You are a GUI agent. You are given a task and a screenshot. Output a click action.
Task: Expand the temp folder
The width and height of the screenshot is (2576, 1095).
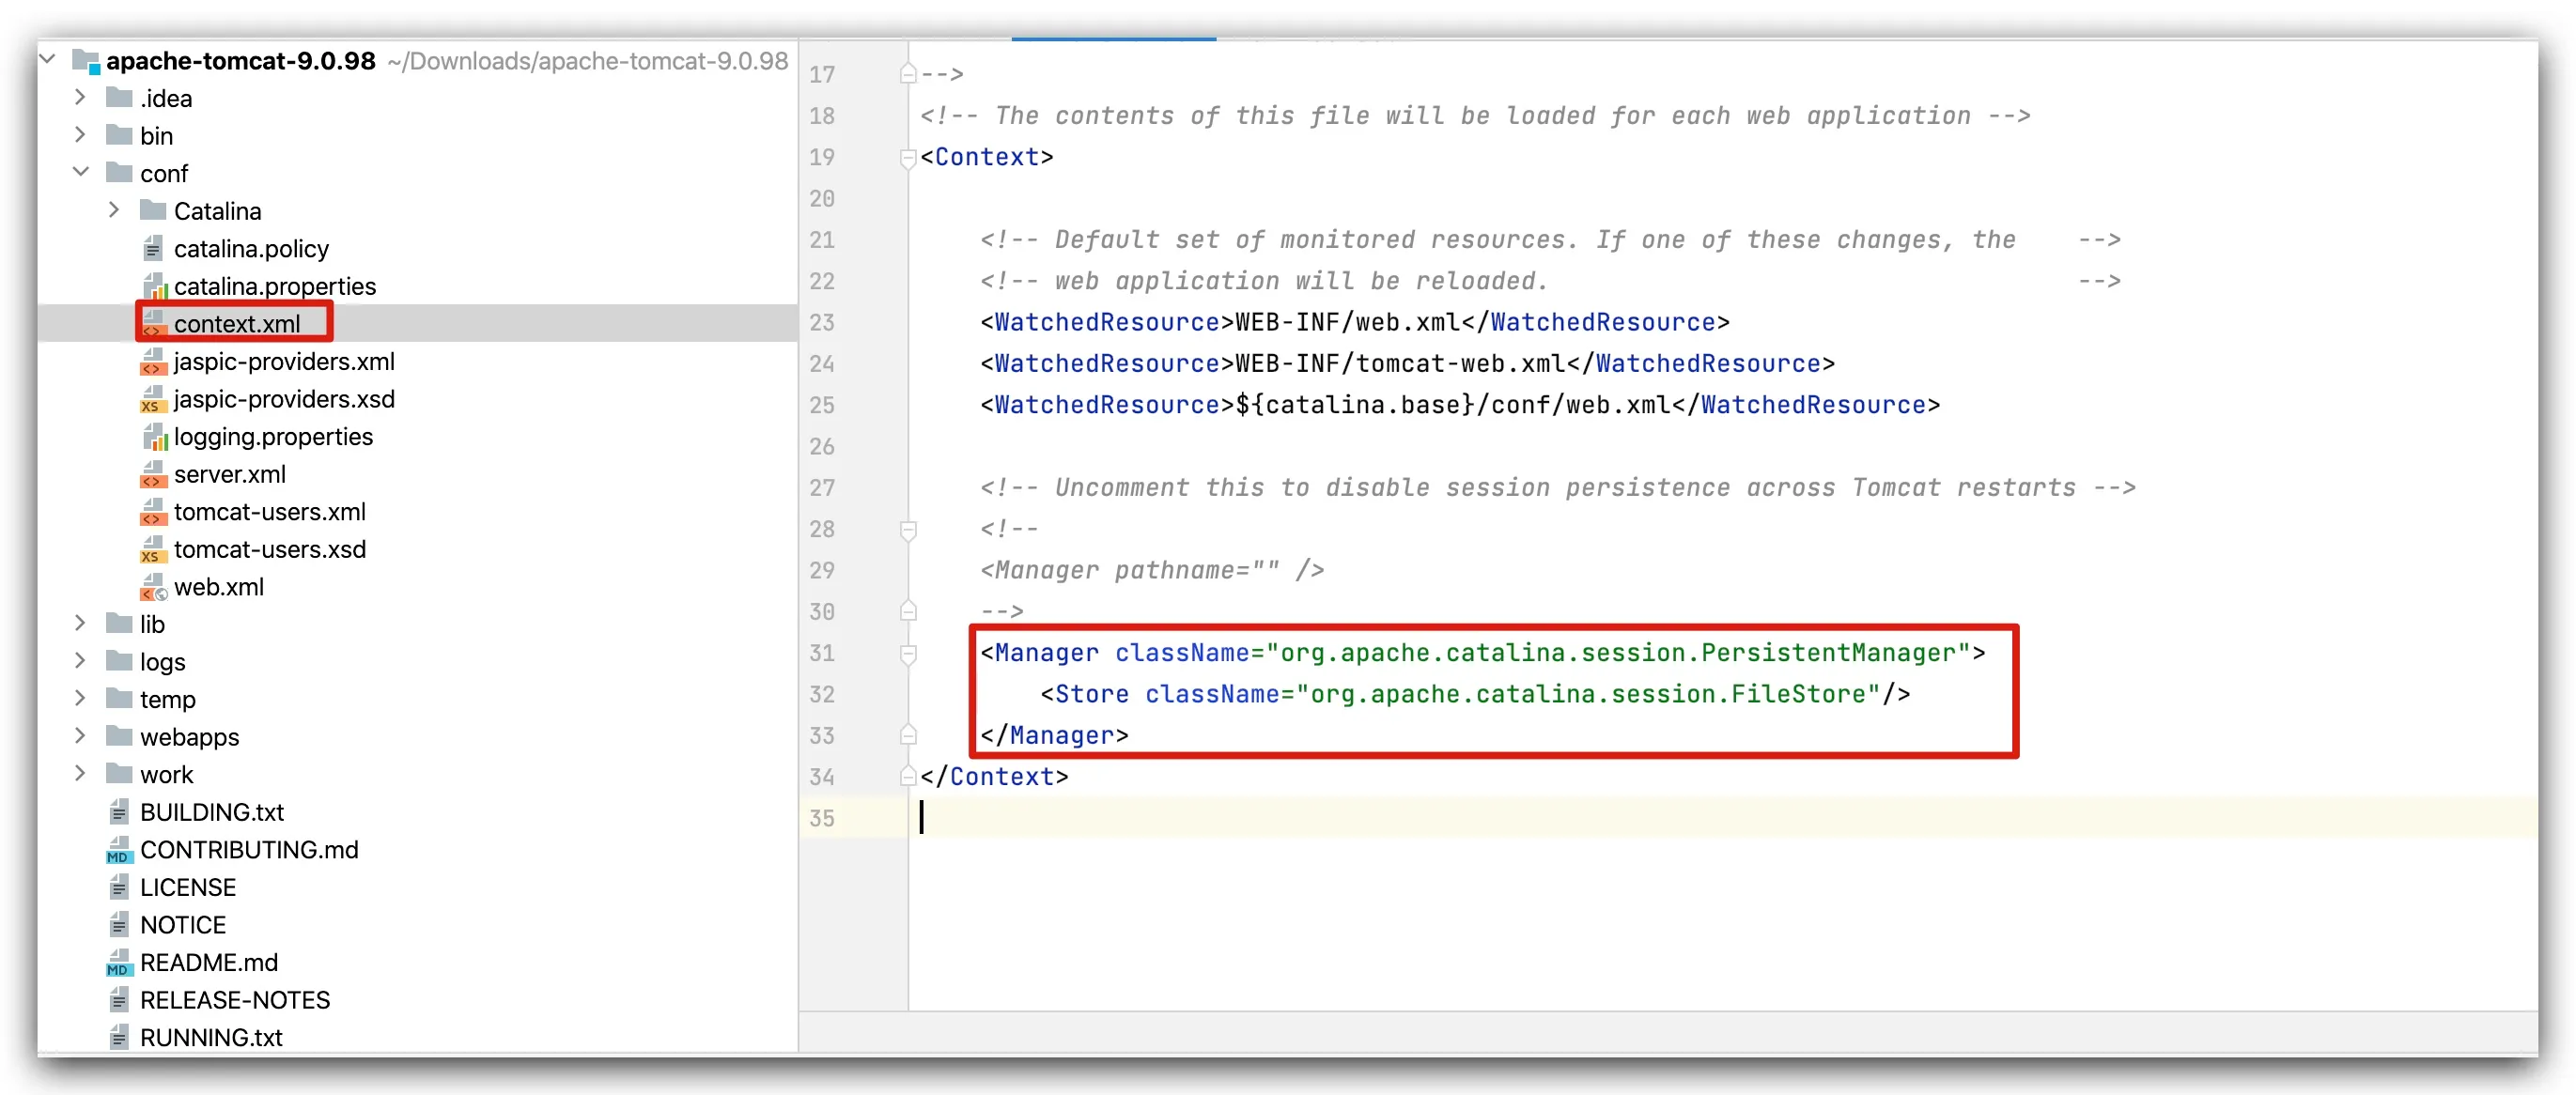80,697
